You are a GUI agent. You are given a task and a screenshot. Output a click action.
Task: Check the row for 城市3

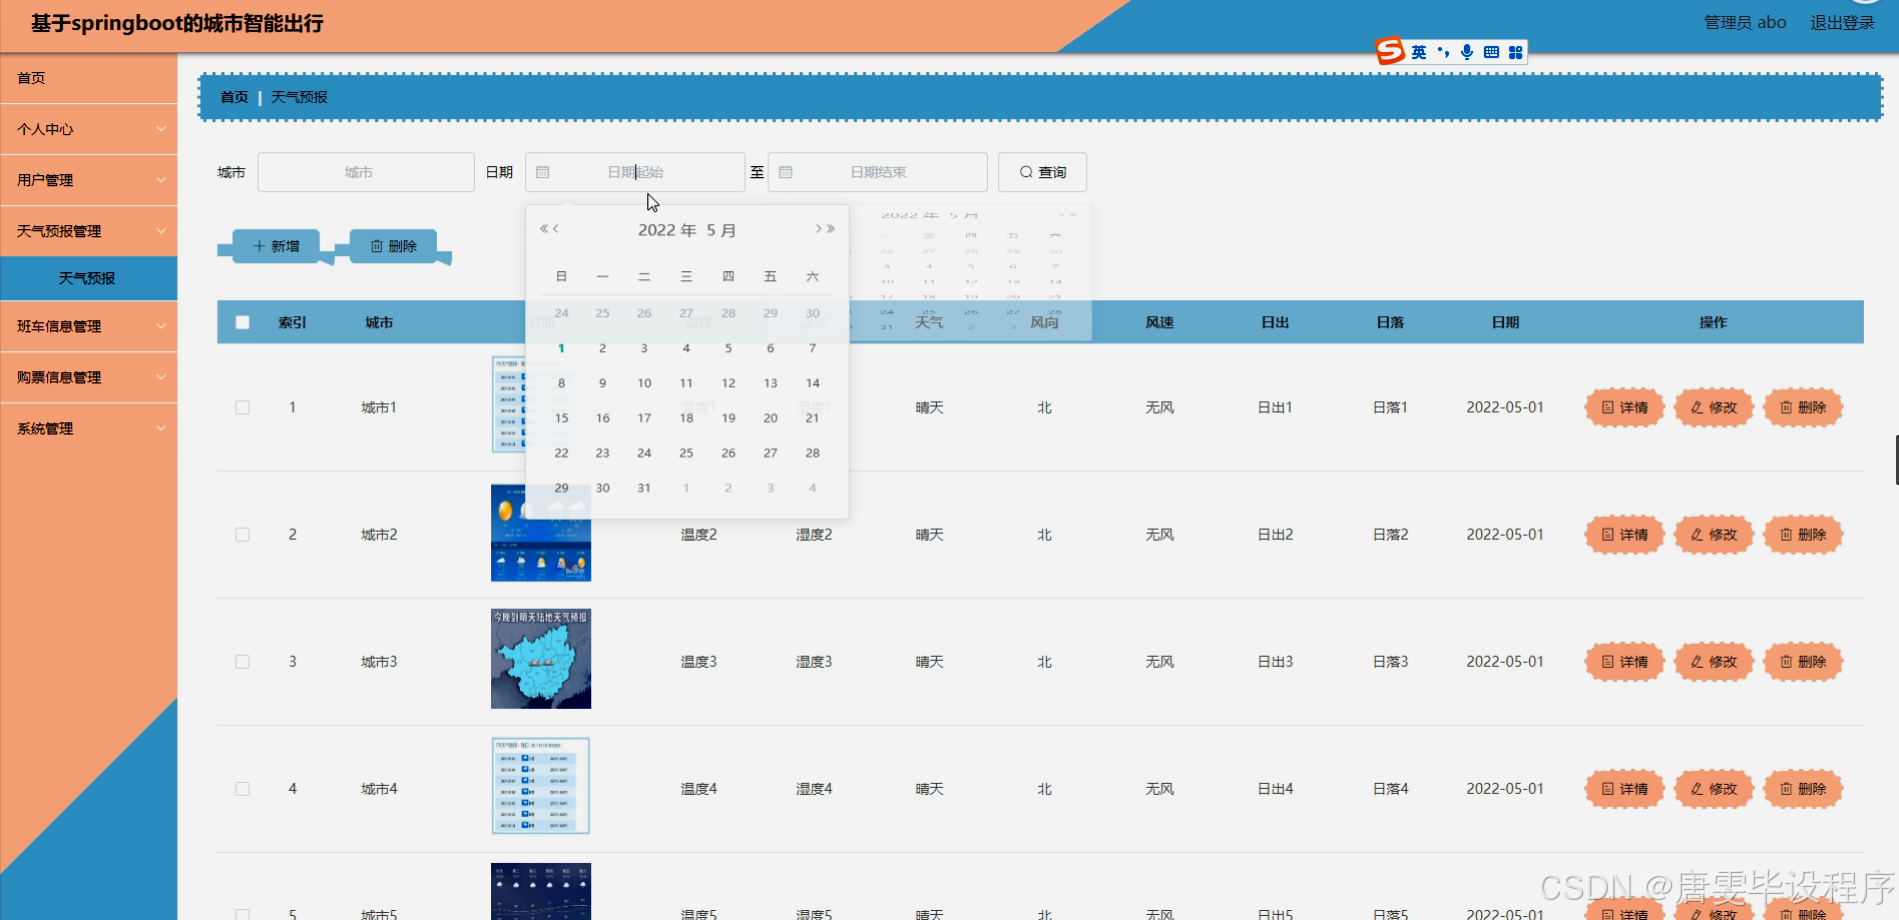pos(242,661)
